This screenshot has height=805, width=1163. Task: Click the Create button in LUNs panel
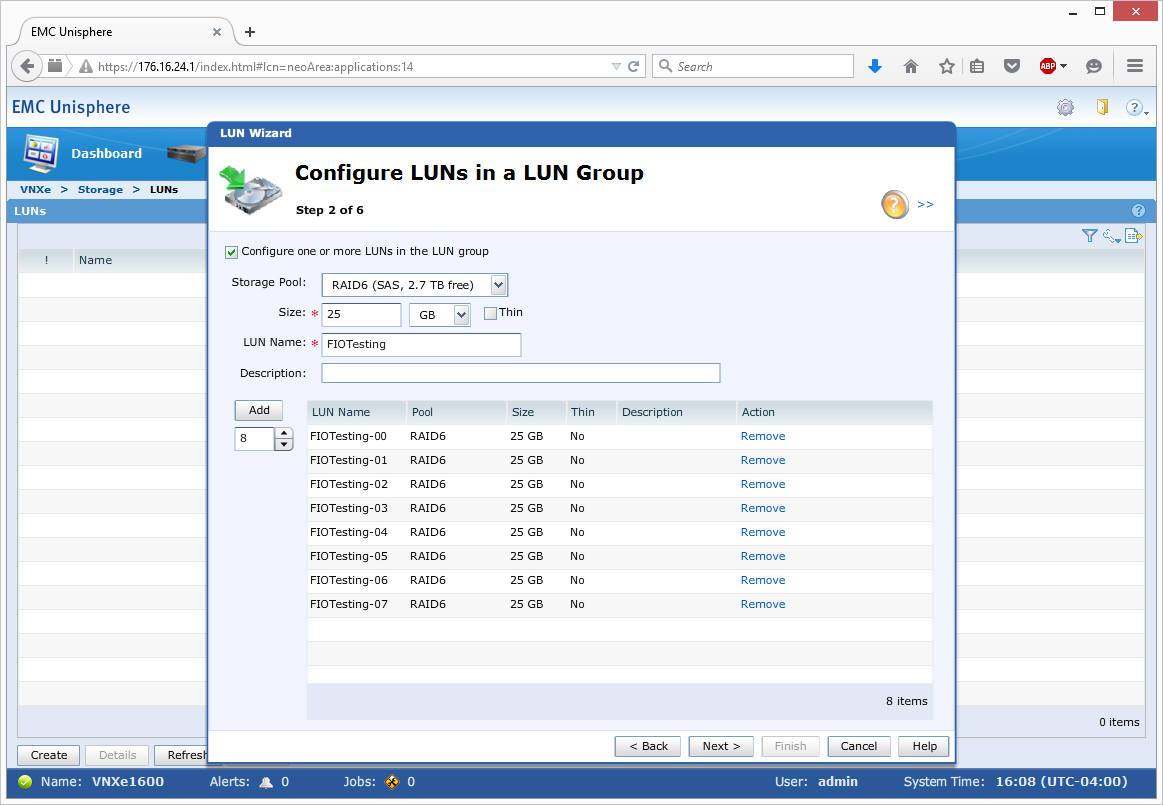tap(49, 755)
